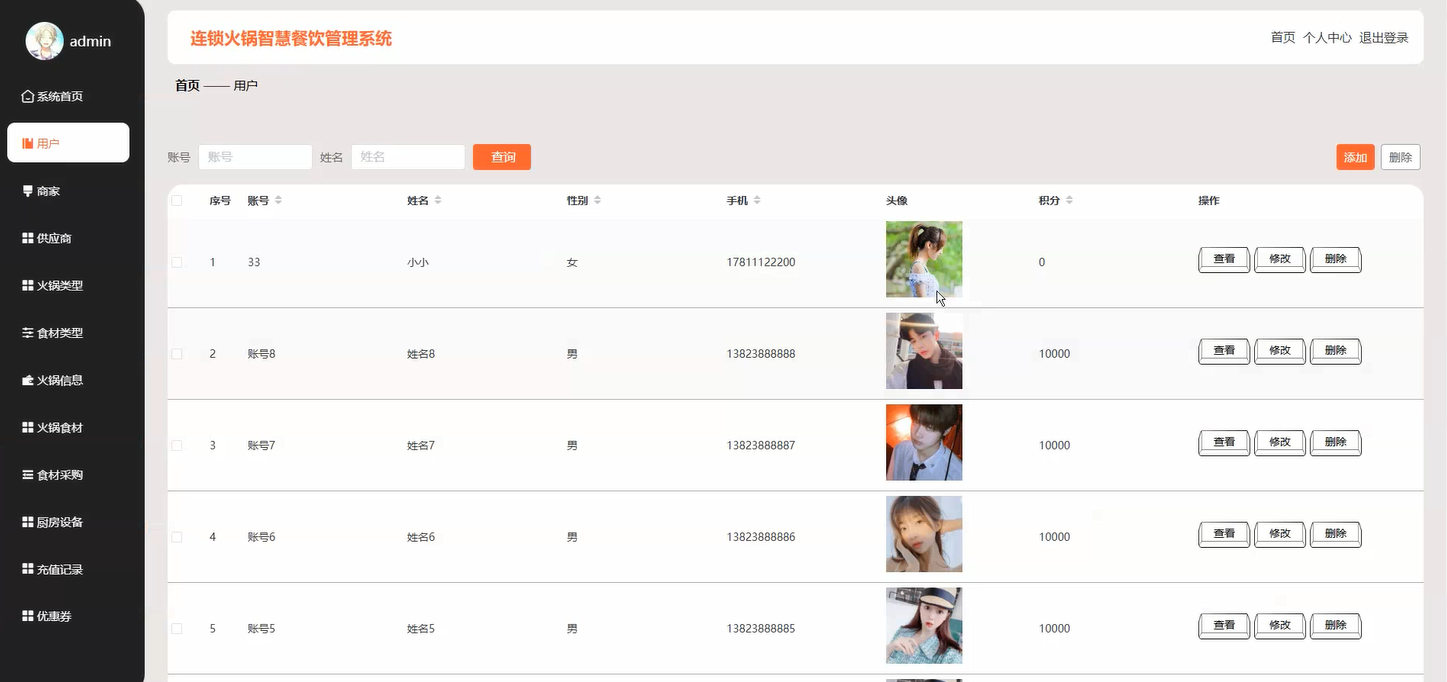1447x682 pixels.
Task: Click 删除 in the 账号8 row
Action: (1336, 352)
